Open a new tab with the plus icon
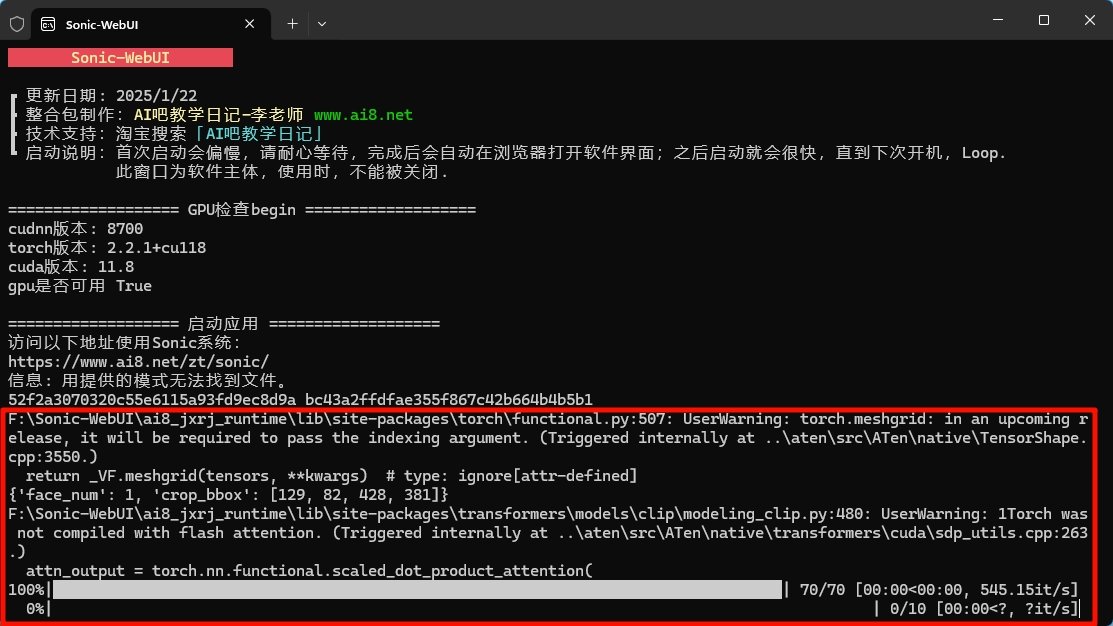Screen dimensions: 1113x626 [291, 23]
